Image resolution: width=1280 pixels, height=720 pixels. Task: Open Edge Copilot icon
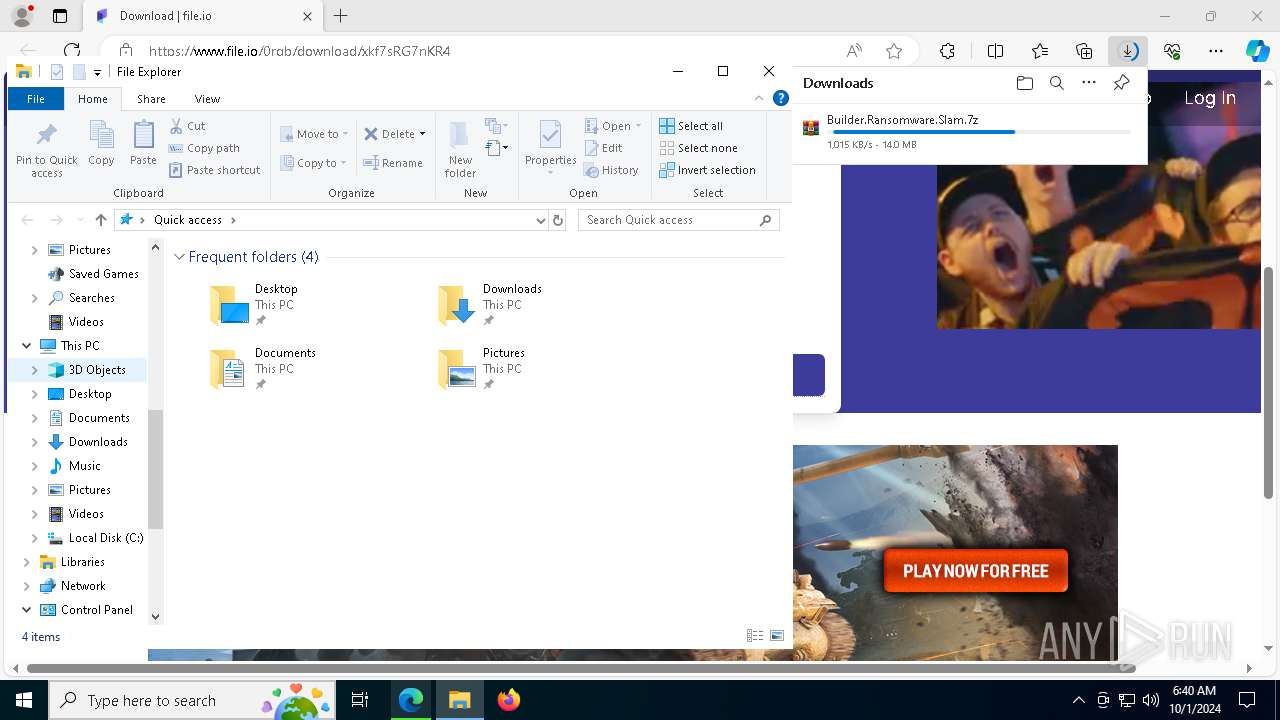[1257, 51]
